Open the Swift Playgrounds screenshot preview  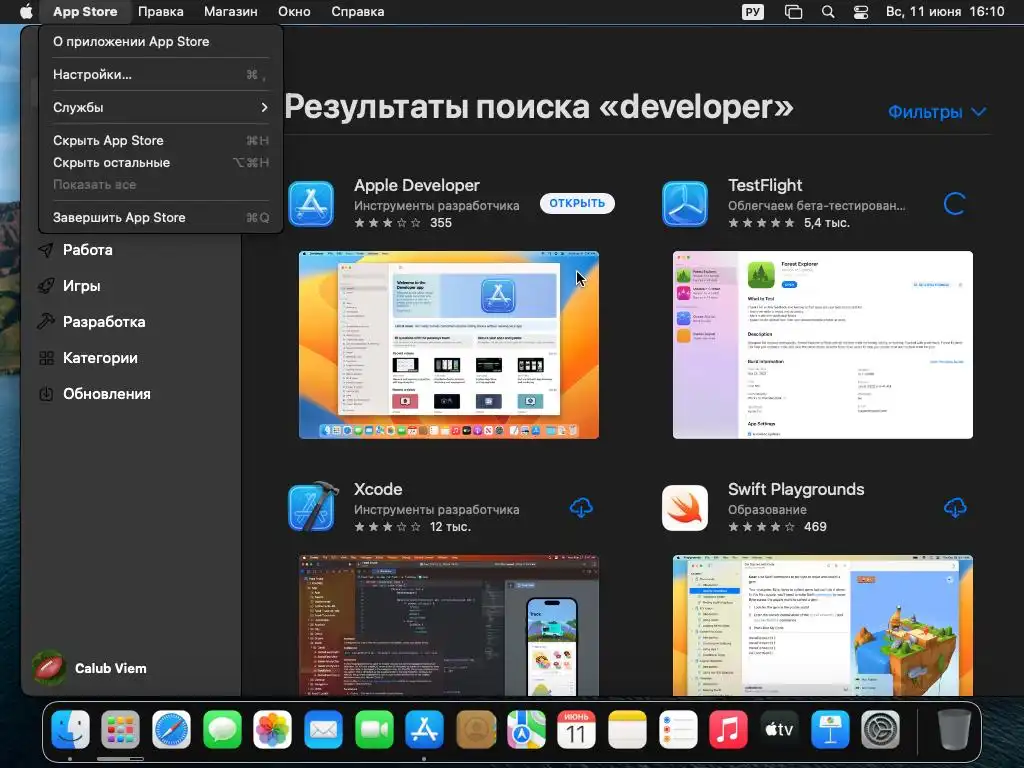(823, 626)
